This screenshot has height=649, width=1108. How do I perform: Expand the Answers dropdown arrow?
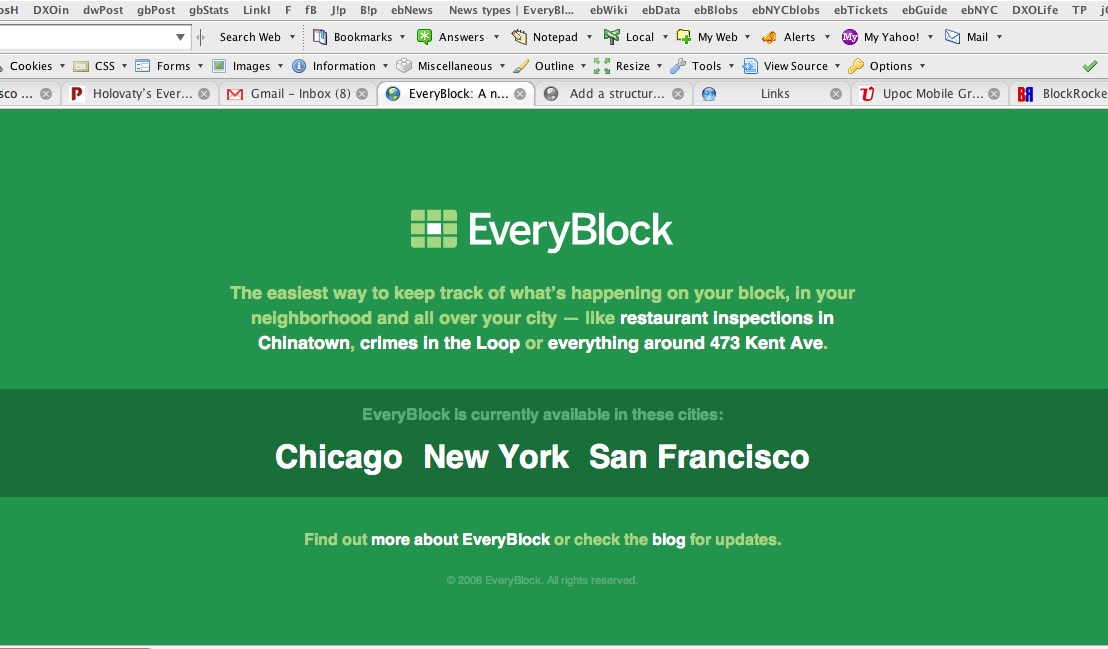pos(496,37)
